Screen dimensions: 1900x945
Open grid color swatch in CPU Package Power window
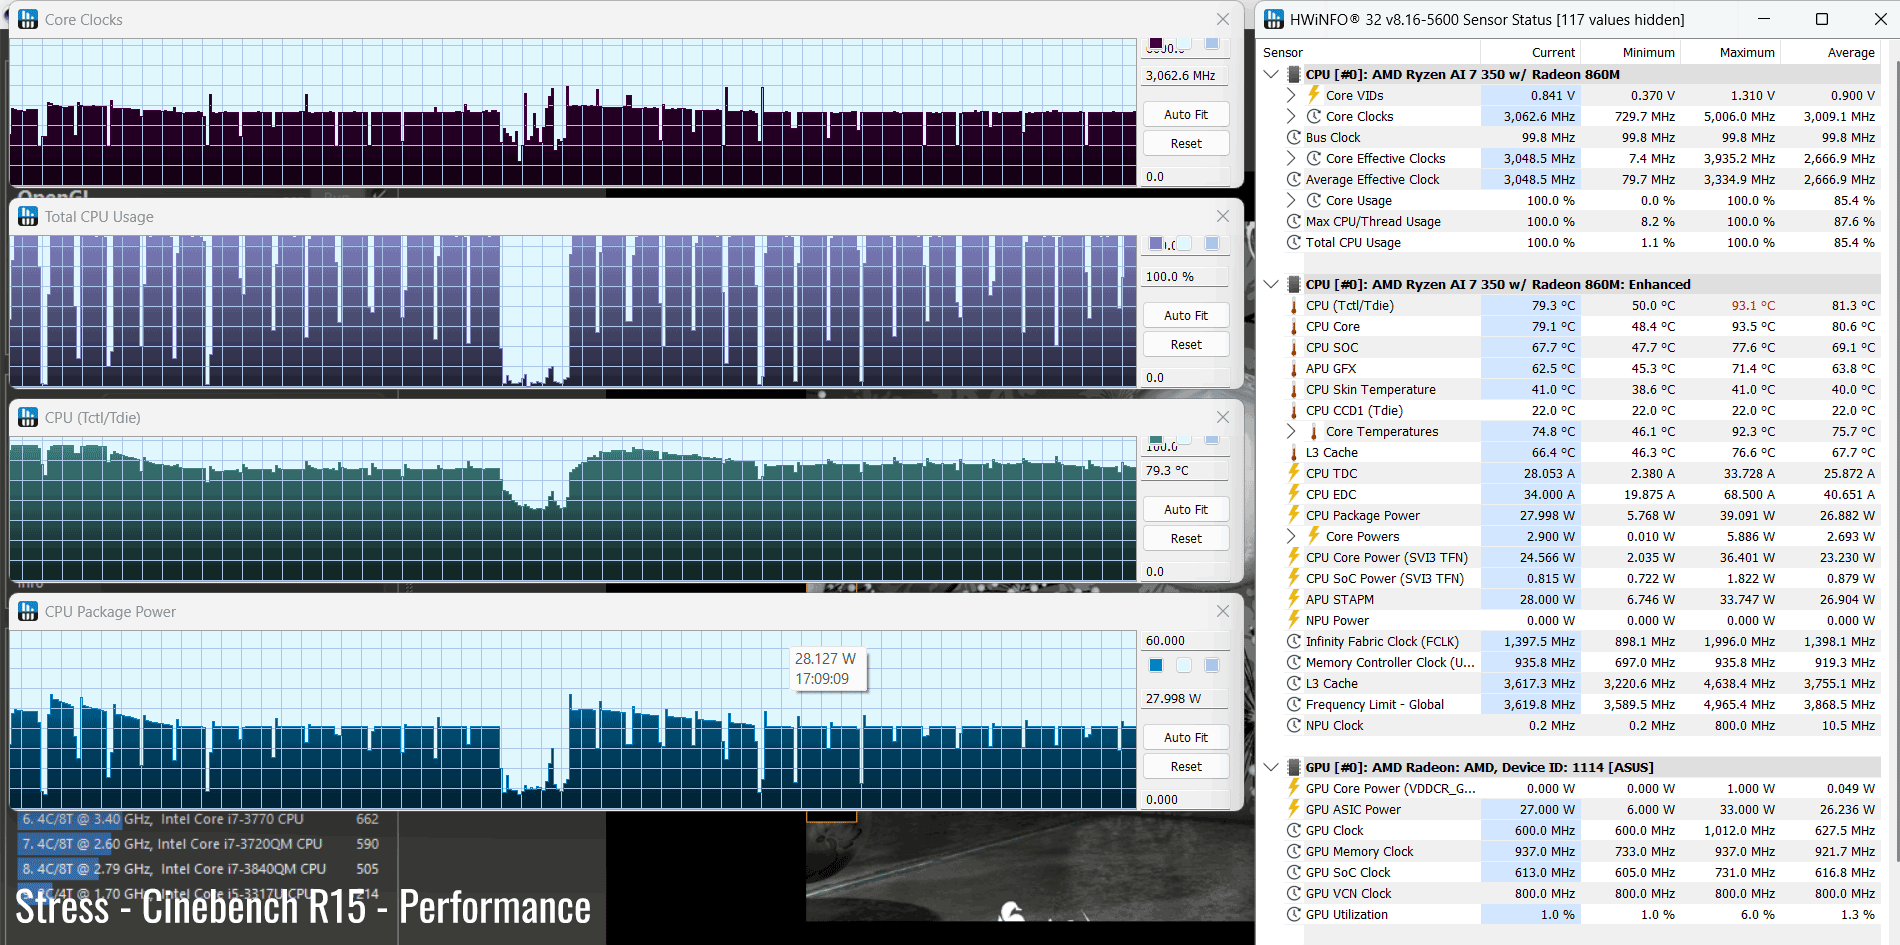1212,665
